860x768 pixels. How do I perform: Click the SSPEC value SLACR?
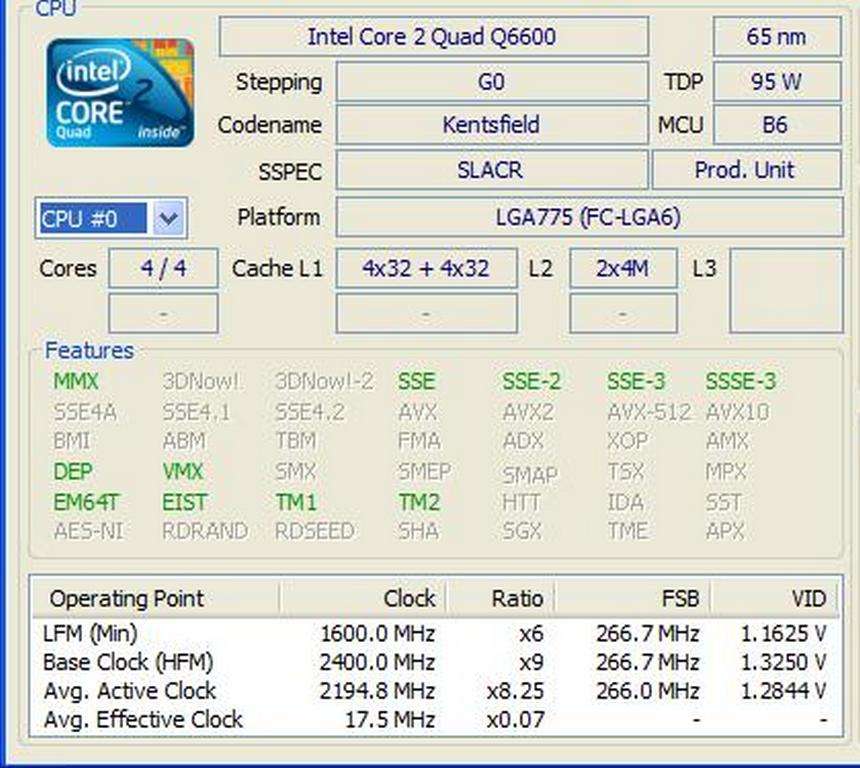coord(492,171)
